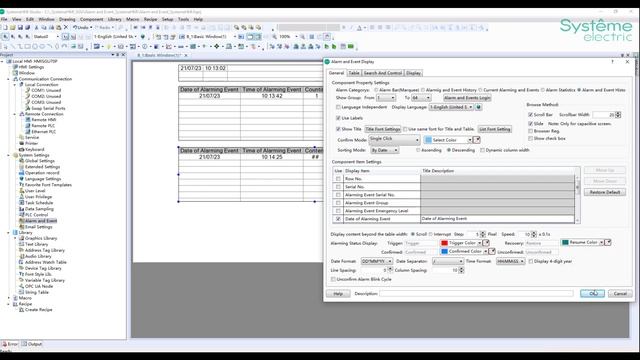
Task: Open the Time Format dropdown
Action: click(x=510, y=261)
